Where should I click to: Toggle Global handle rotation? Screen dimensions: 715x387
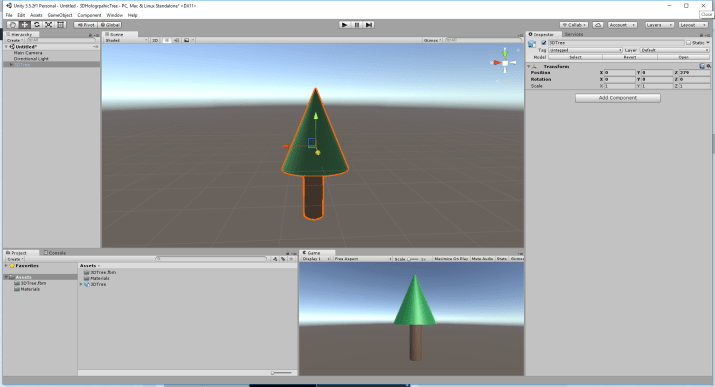click(x=109, y=25)
